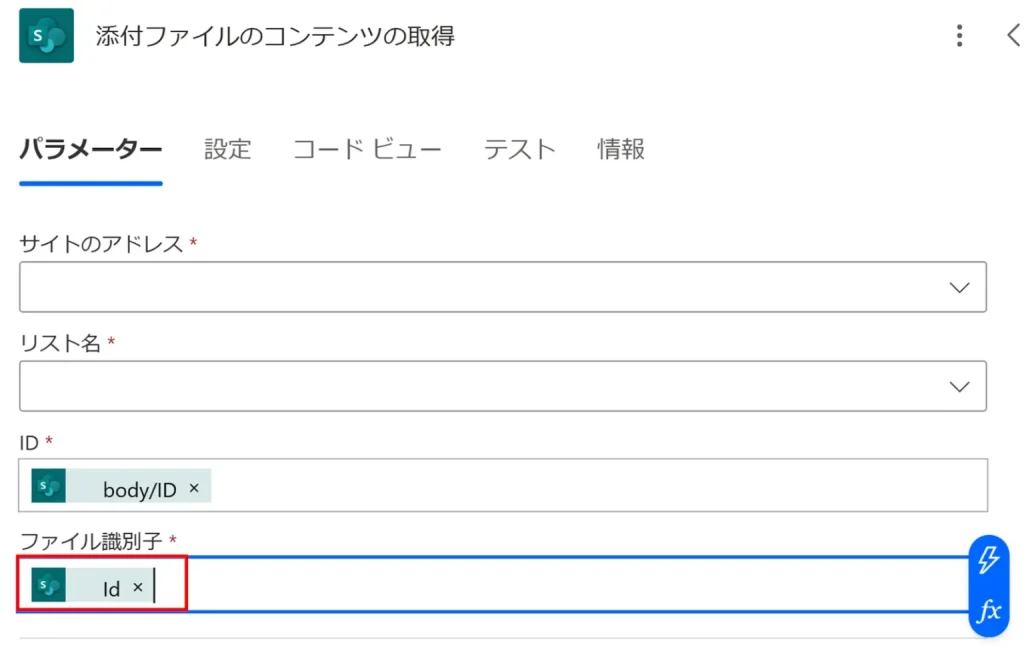
Task: Click inside the ID input field
Action: (x=600, y=485)
